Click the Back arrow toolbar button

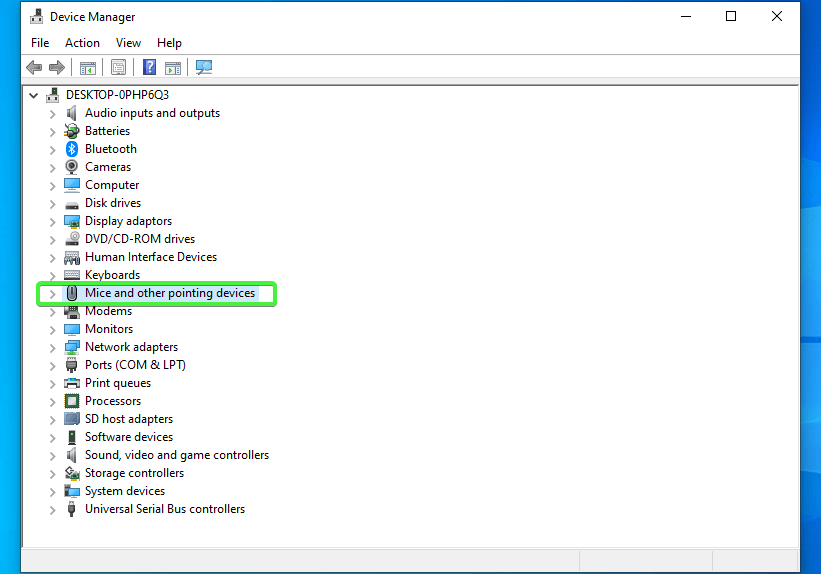pyautogui.click(x=34, y=67)
